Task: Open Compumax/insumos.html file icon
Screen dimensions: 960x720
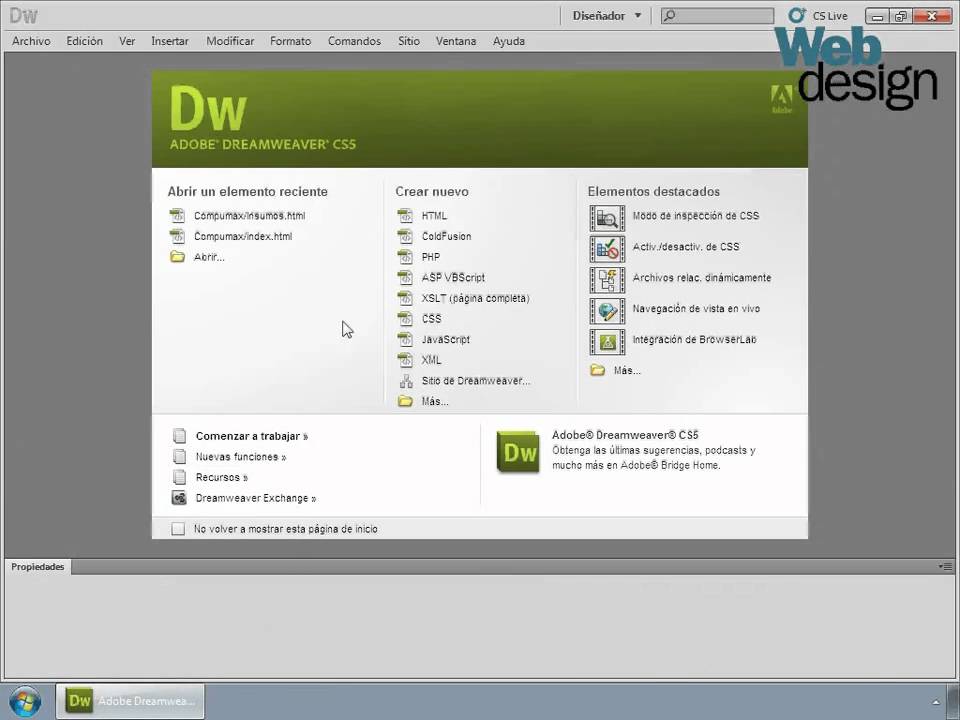Action: tap(177, 216)
